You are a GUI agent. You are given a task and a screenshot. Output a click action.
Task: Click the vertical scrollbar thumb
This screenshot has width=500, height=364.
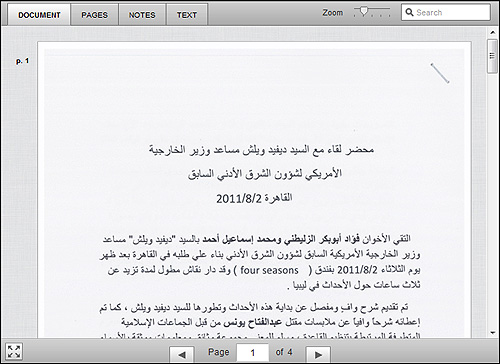492,56
